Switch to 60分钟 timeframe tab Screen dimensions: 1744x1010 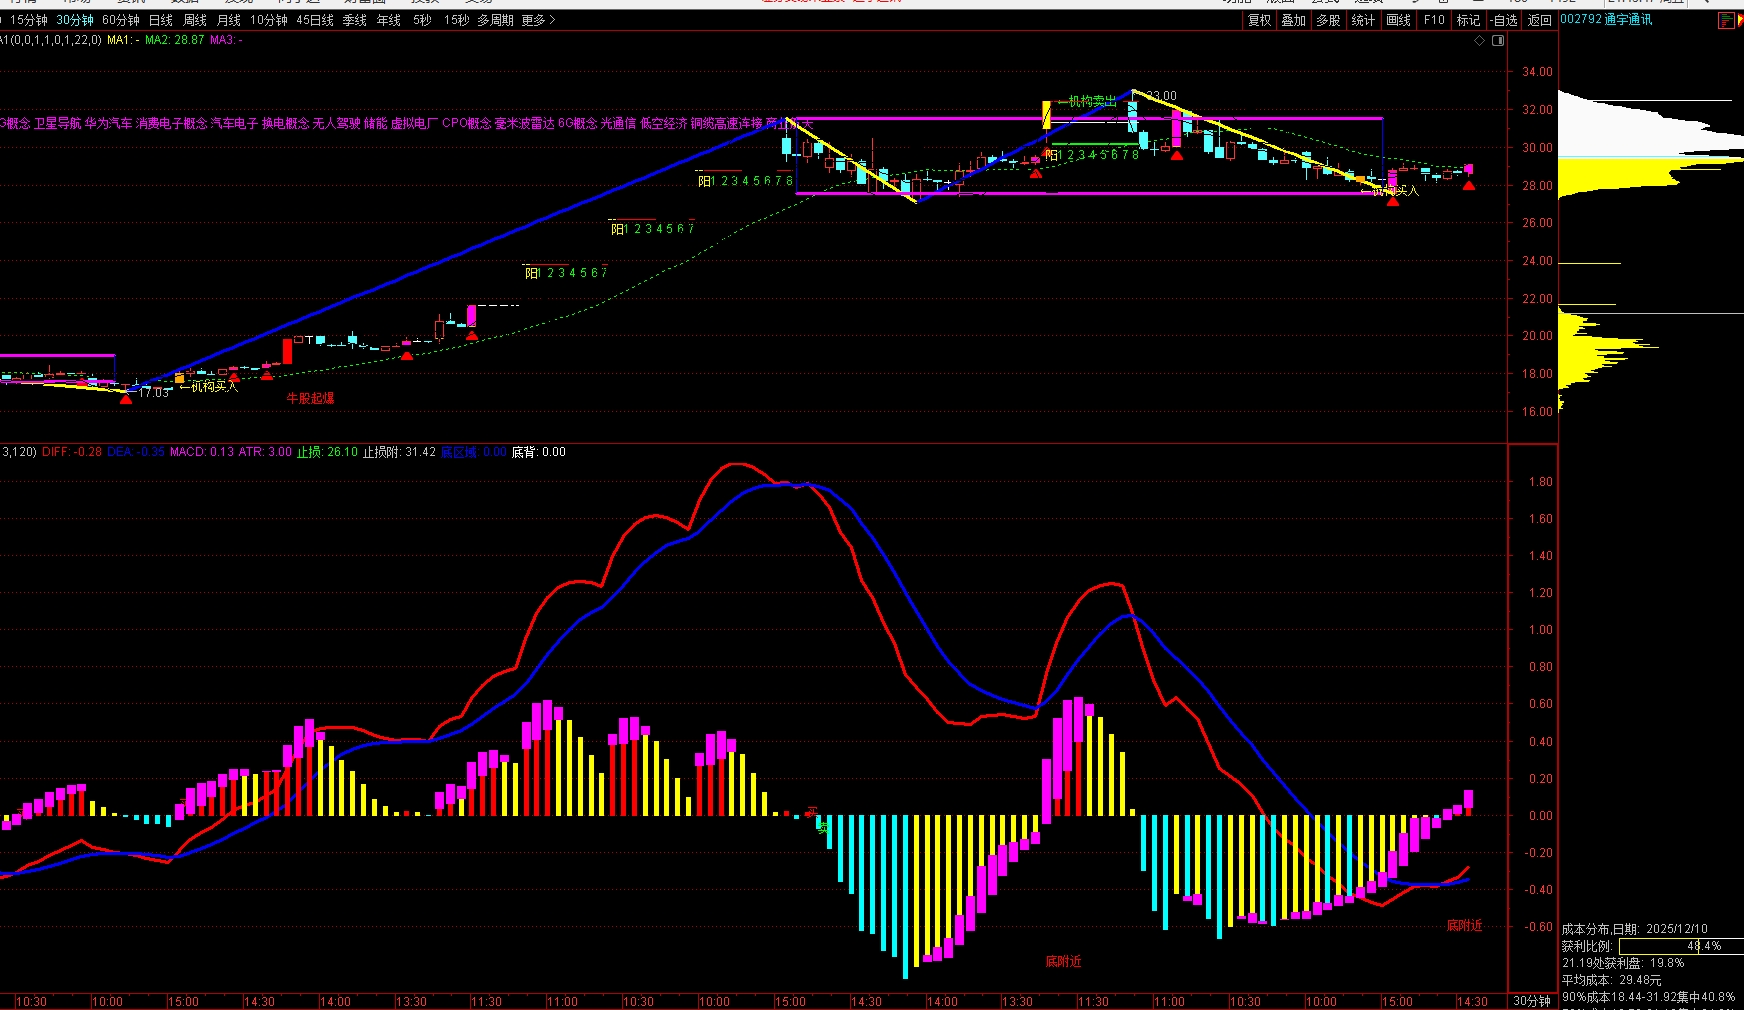click(x=120, y=20)
